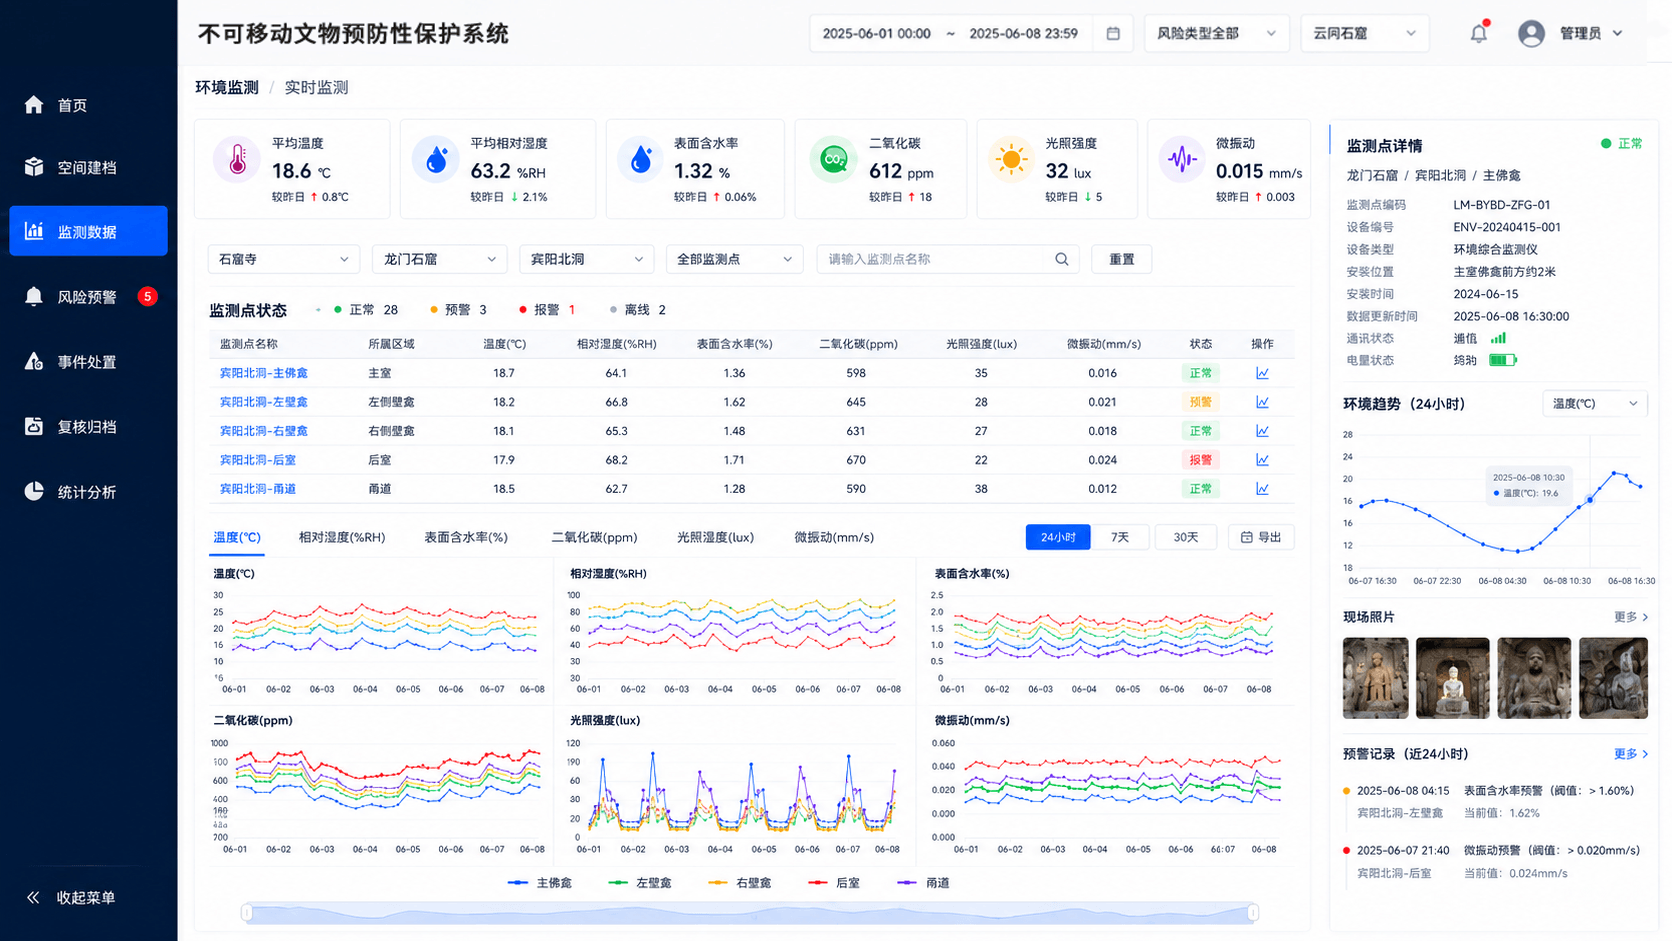Open trend chart icon for 宾阳北洞-甬道 row
1672x941 pixels.
tap(1262, 489)
